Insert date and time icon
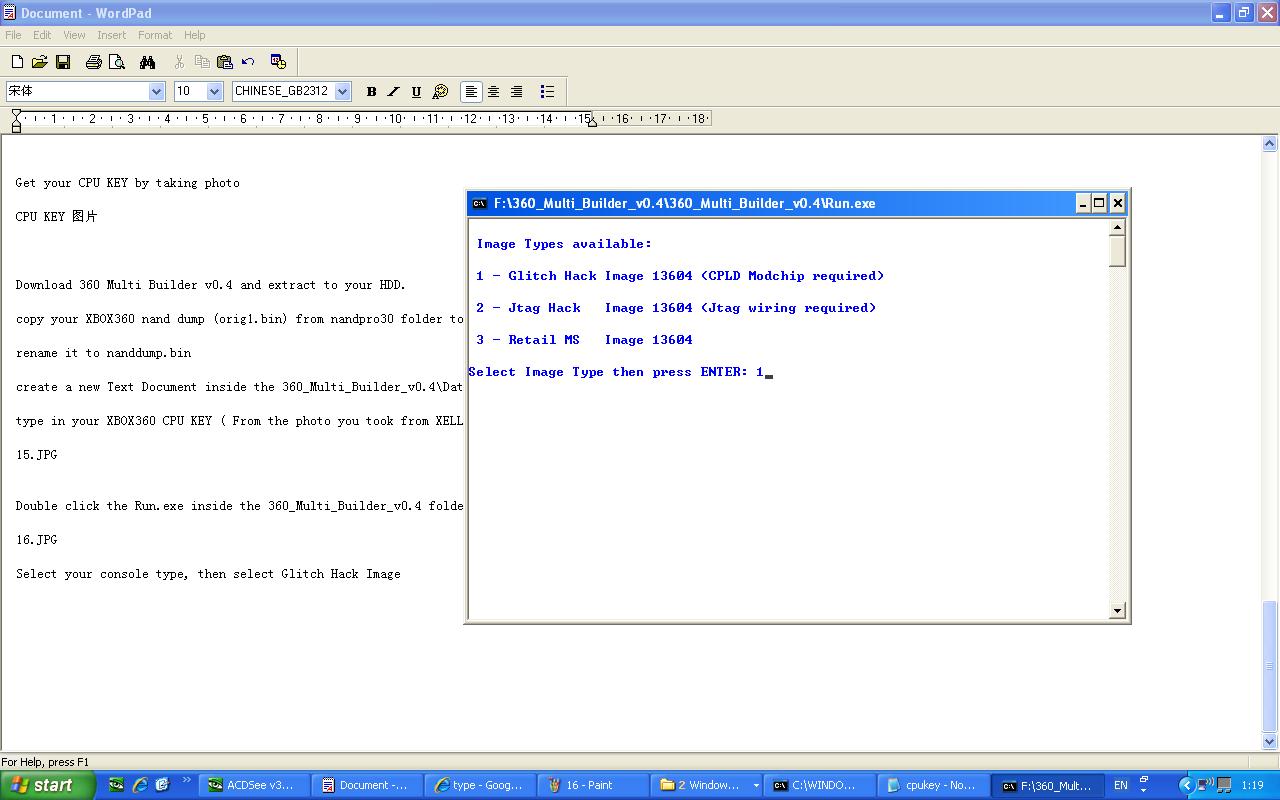The image size is (1280, 800). point(279,62)
